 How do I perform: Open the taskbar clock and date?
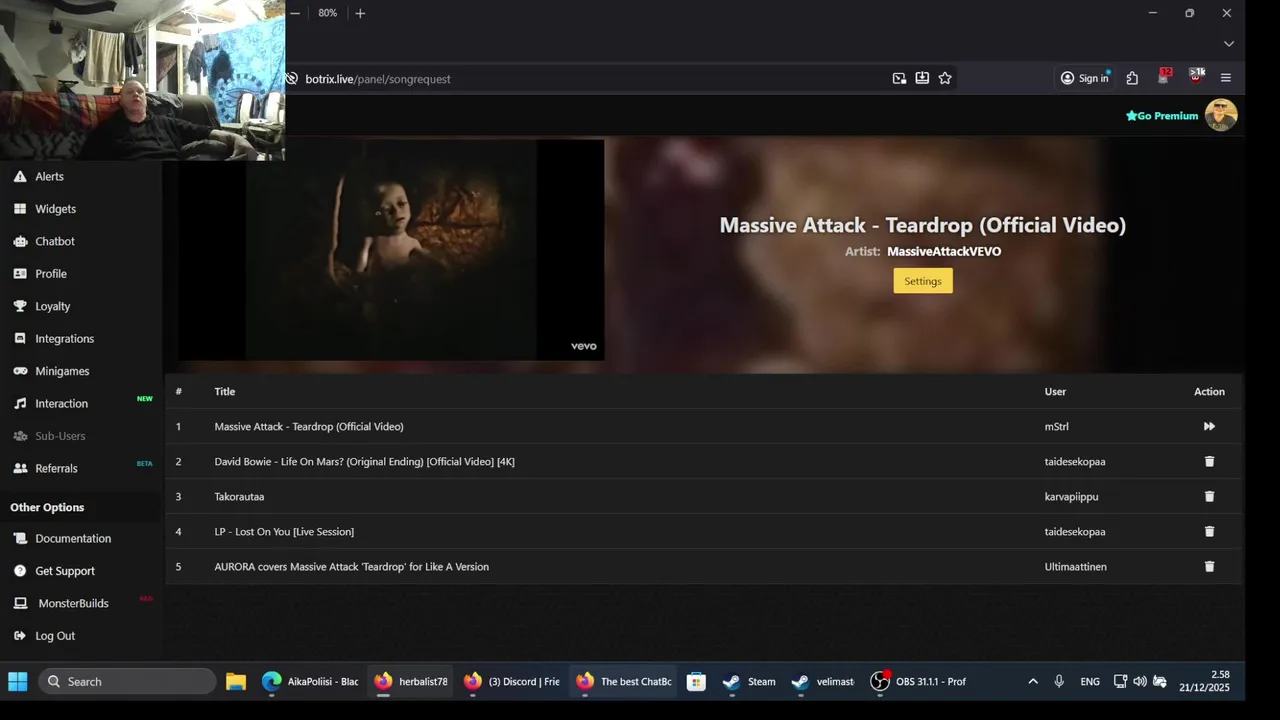tap(1205, 682)
